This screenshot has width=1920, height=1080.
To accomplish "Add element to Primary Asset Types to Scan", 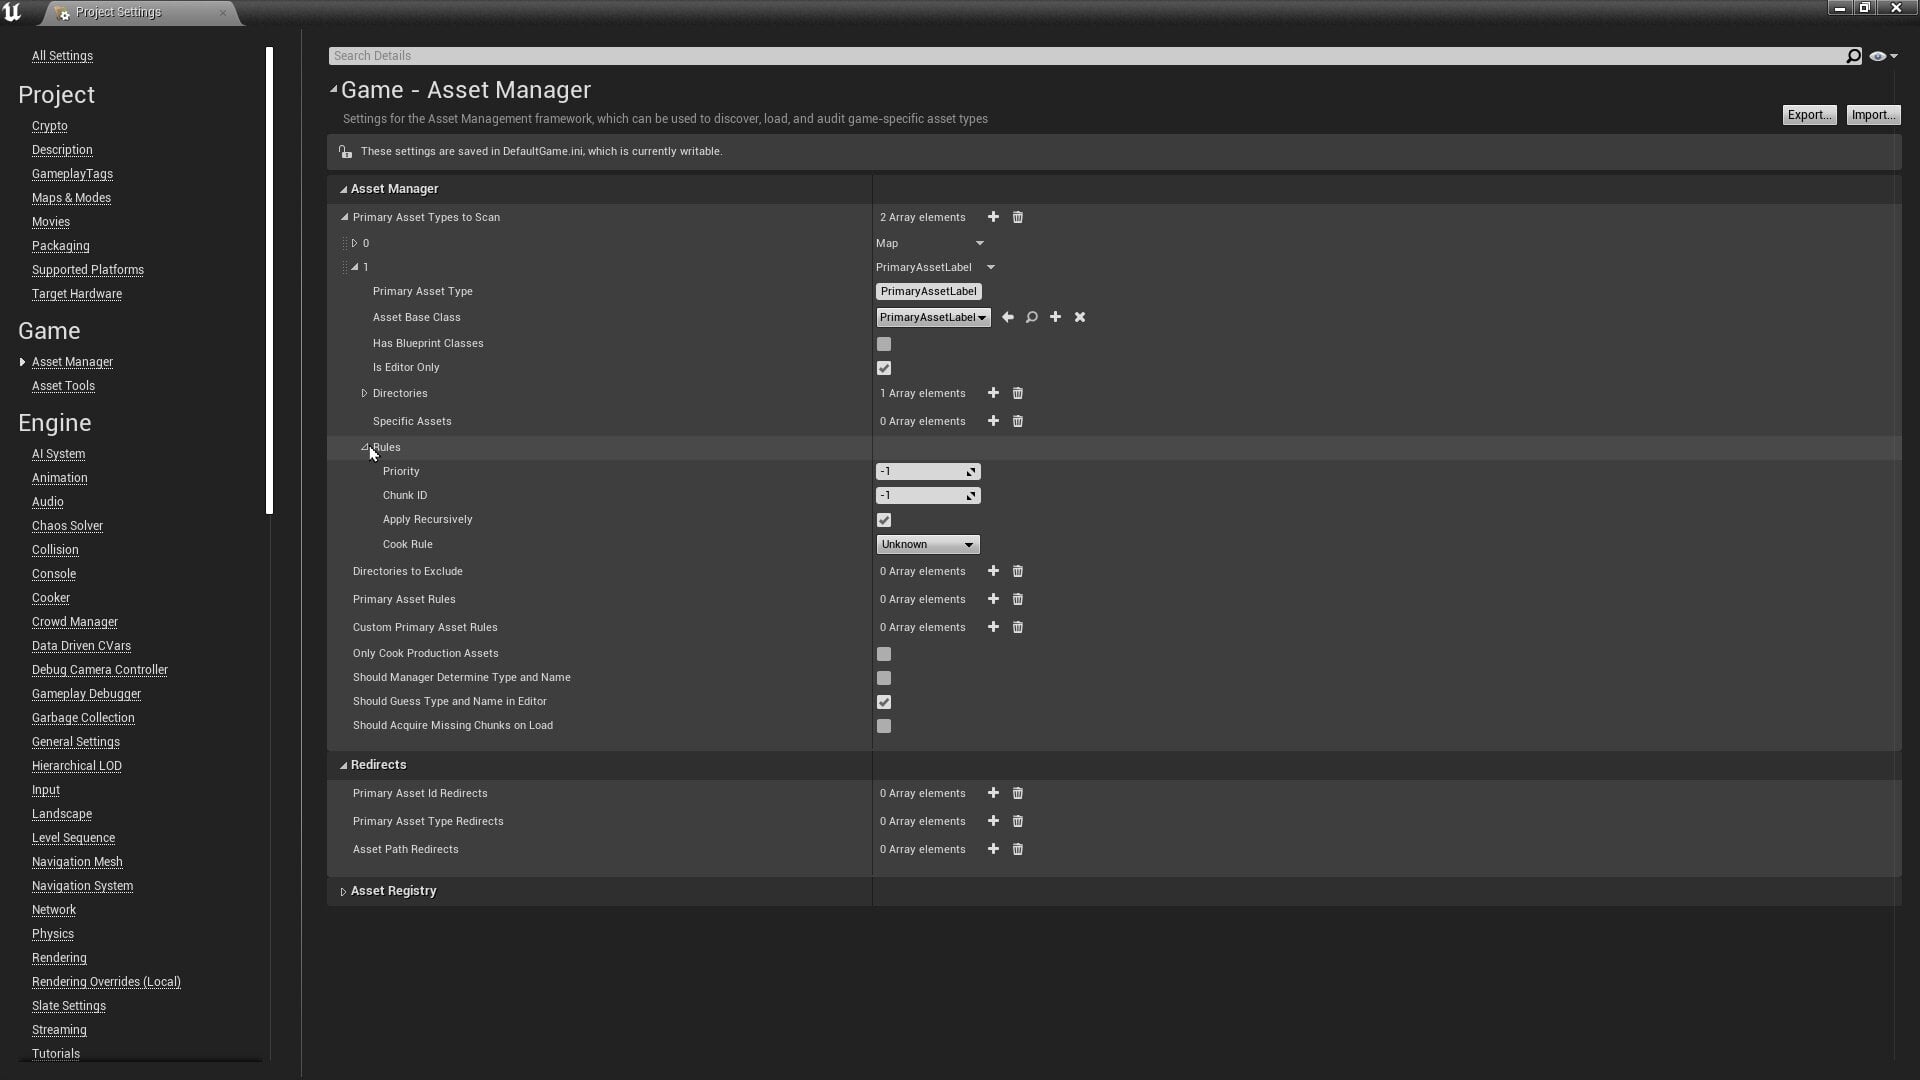I will (x=993, y=217).
